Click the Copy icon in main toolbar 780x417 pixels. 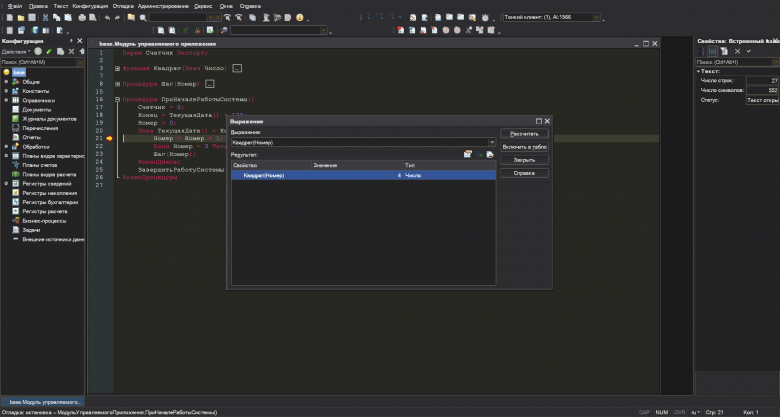(56, 17)
